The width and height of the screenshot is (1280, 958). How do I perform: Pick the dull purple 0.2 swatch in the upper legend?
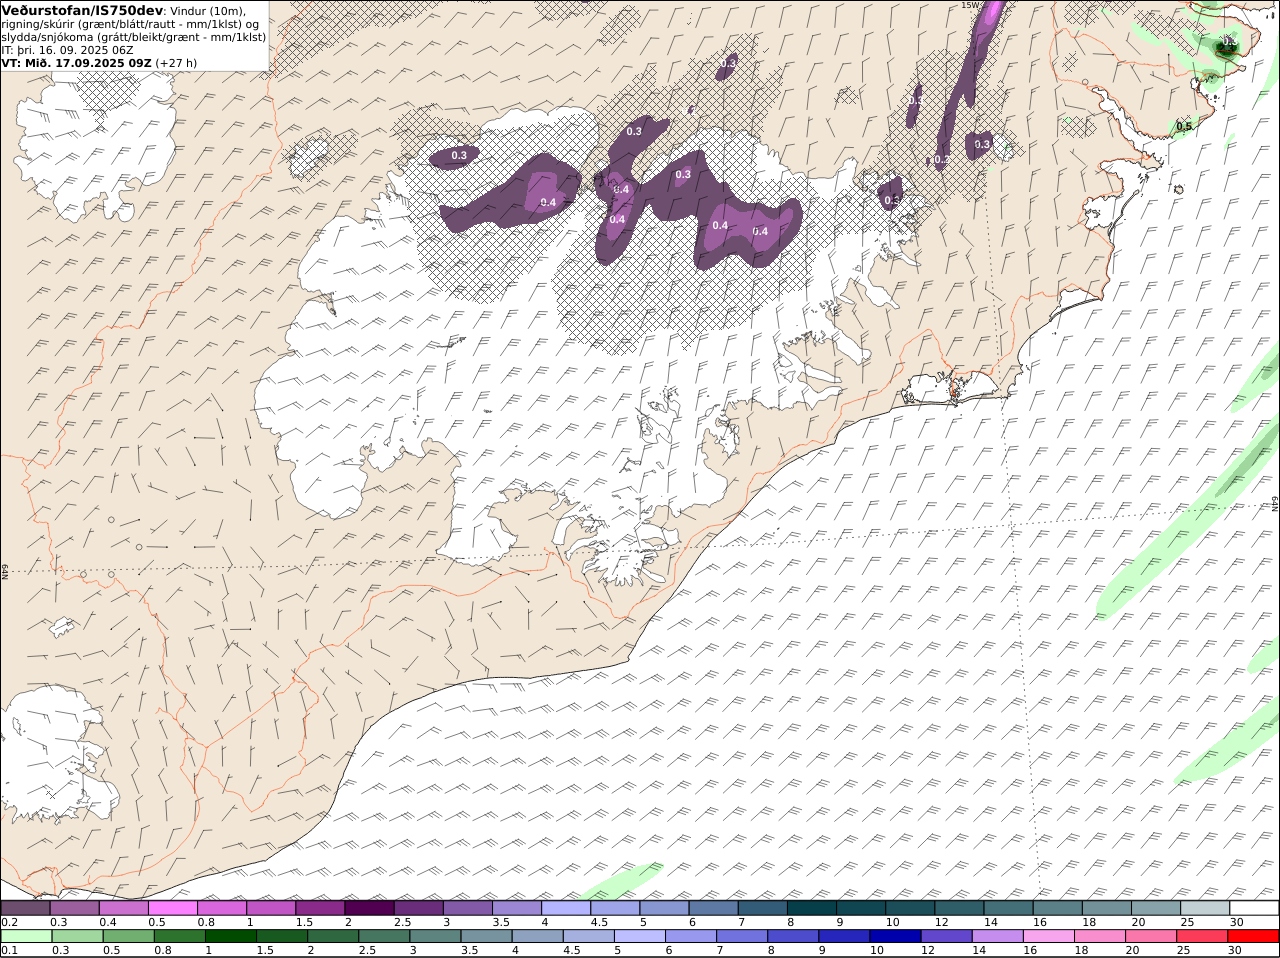25,908
